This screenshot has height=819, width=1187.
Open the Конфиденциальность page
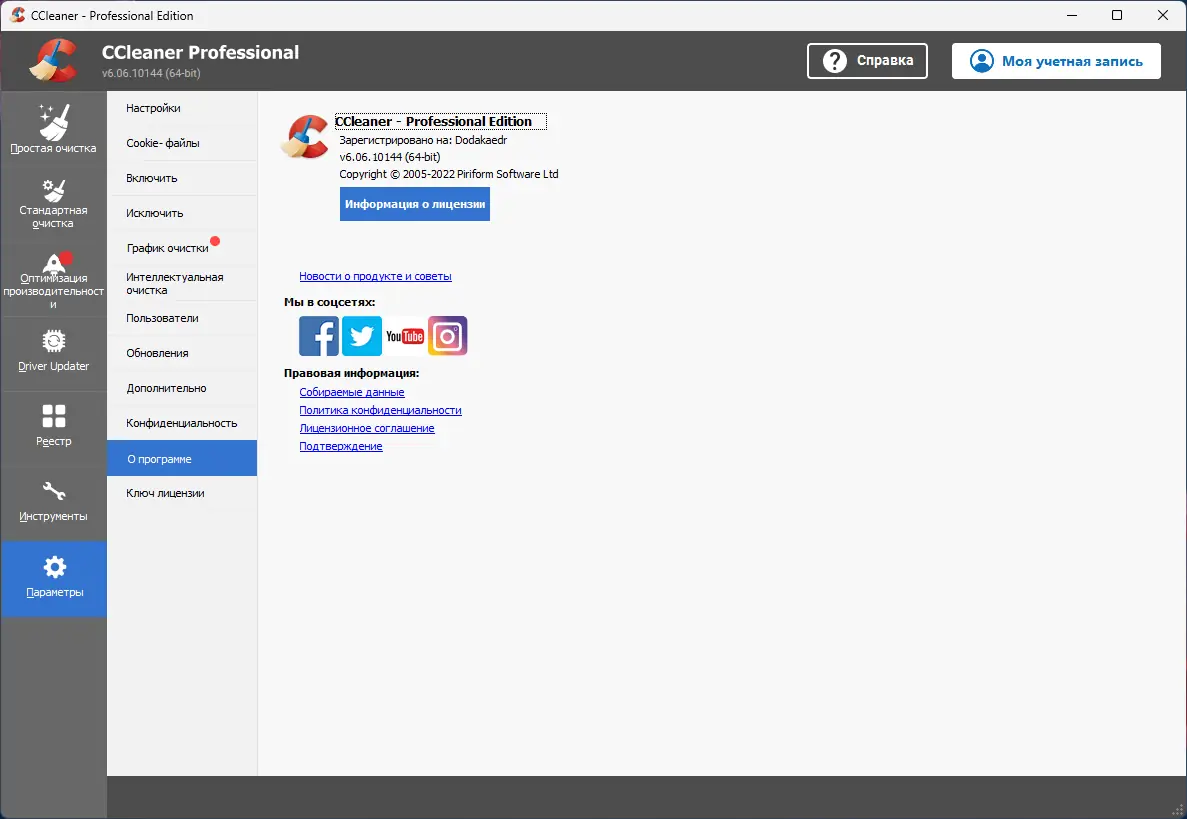(182, 423)
